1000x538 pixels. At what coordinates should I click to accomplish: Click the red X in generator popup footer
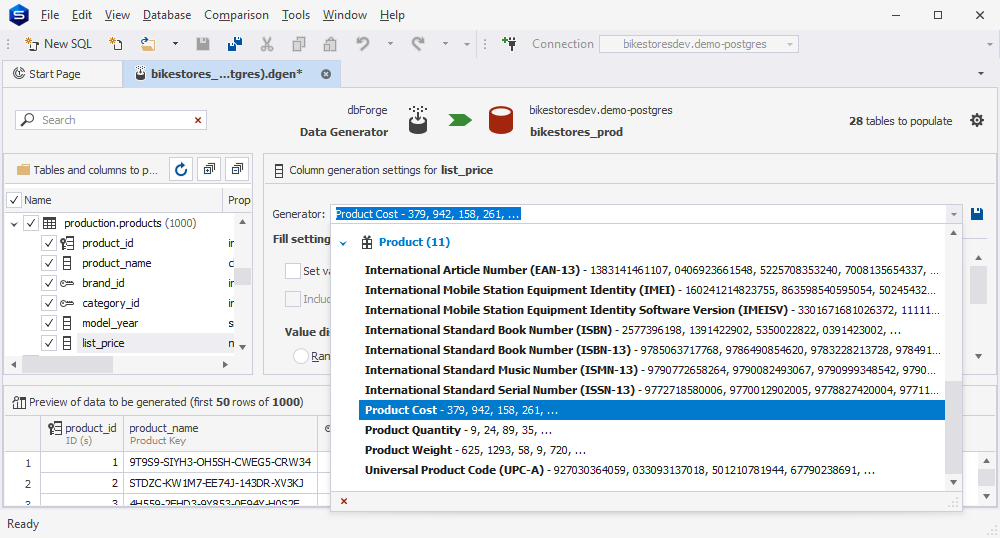pyautogui.click(x=344, y=501)
